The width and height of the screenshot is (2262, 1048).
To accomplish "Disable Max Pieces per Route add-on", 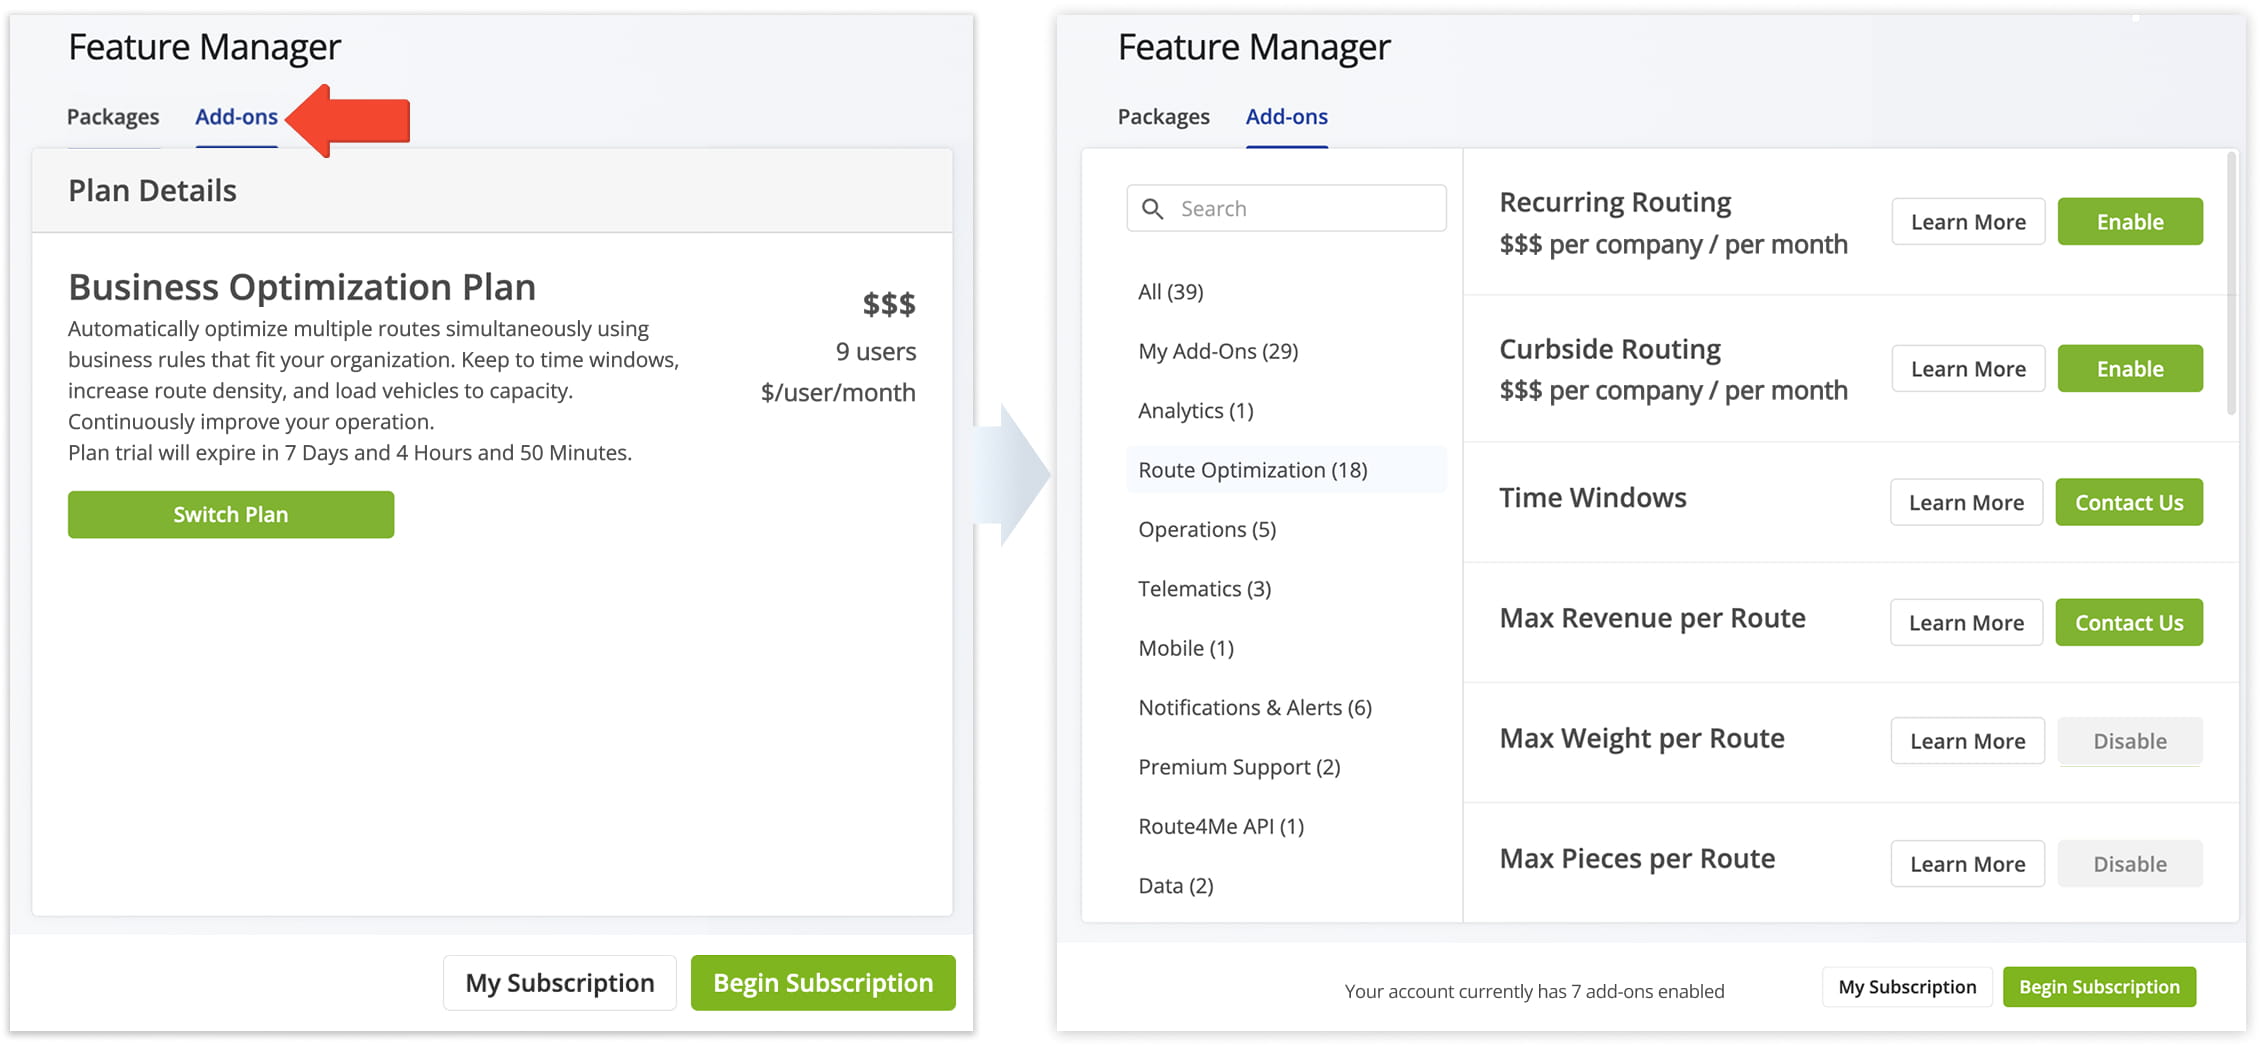I will pyautogui.click(x=2129, y=864).
